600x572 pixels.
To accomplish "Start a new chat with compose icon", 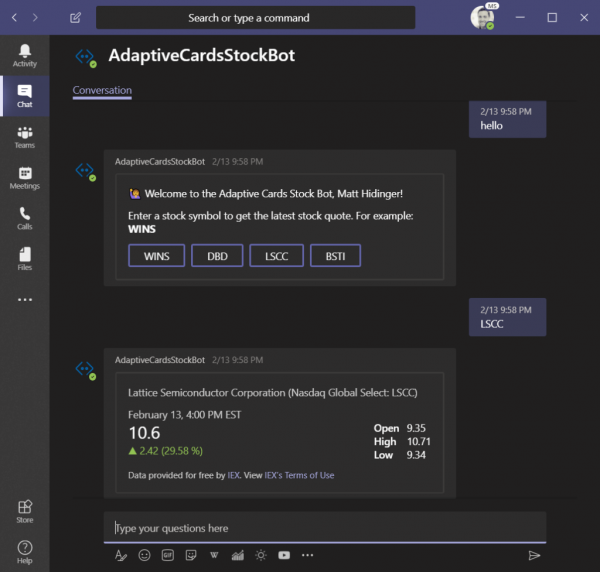I will point(76,18).
